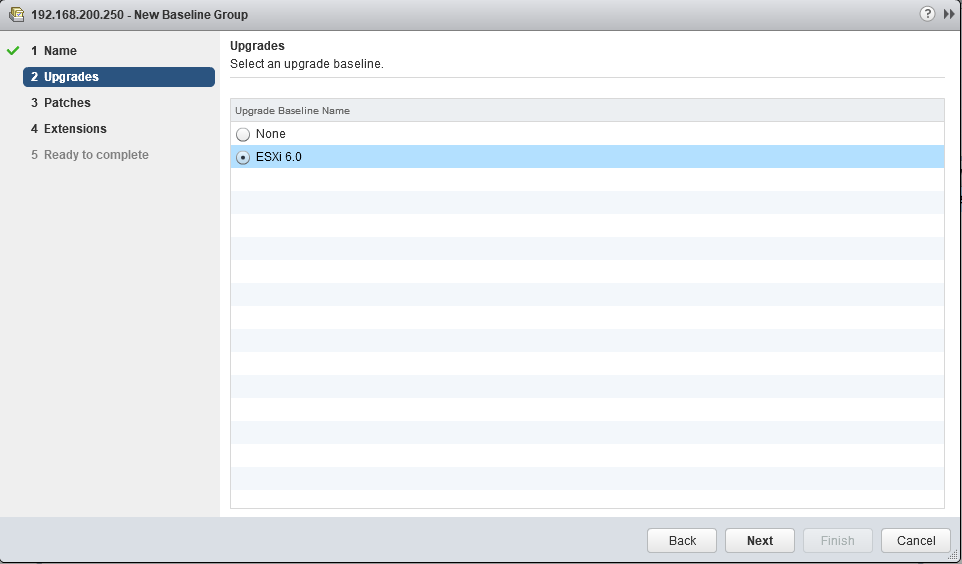962x564 pixels.
Task: Click the ESXi 6.0 row label text
Action: coord(279,157)
